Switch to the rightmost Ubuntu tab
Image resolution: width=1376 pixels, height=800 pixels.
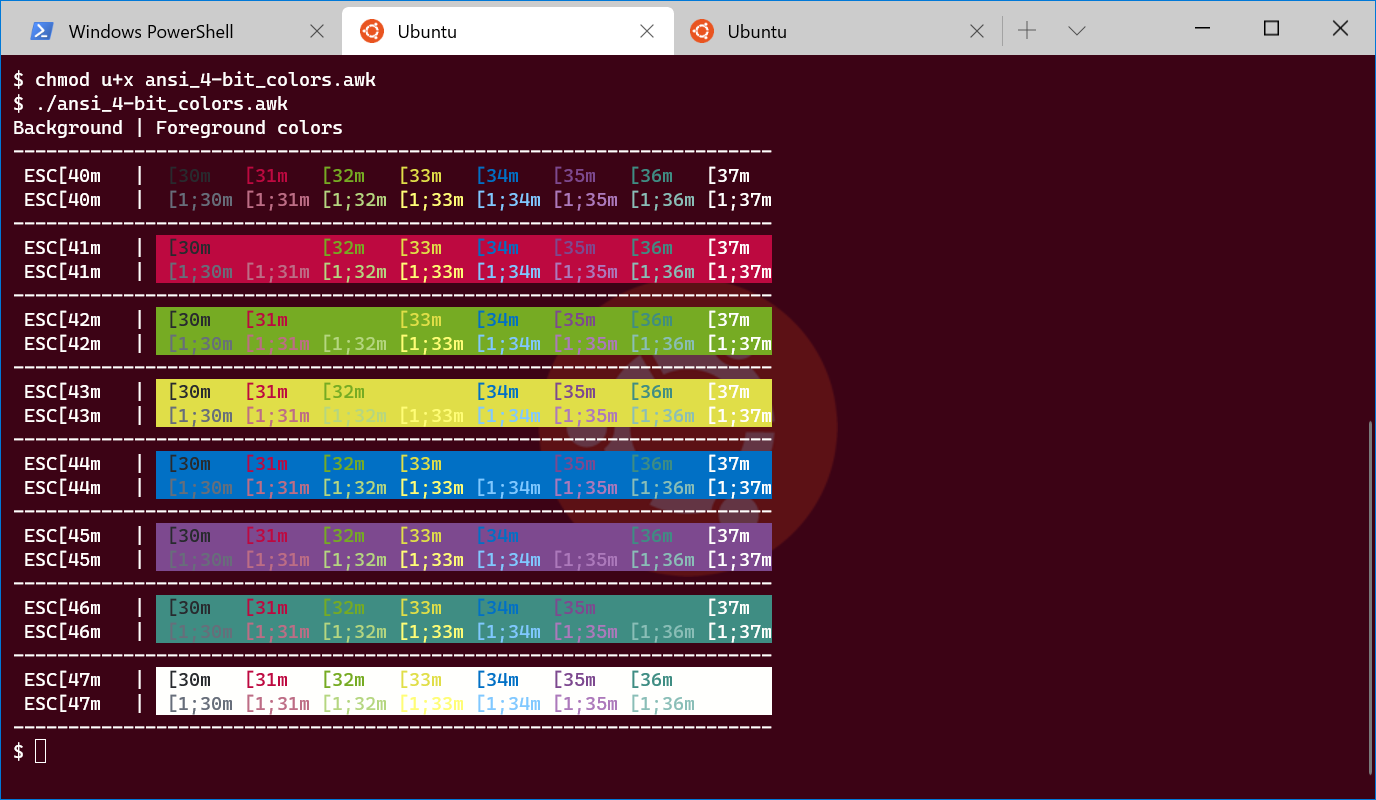tap(837, 31)
